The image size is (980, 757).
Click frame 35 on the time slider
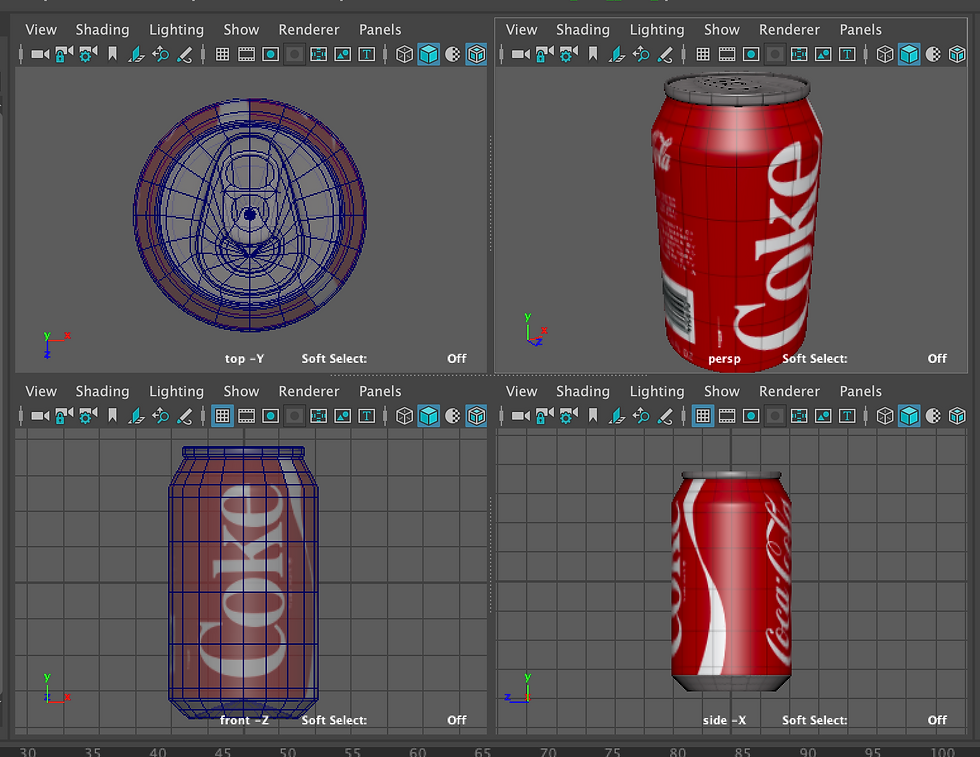[x=92, y=751]
